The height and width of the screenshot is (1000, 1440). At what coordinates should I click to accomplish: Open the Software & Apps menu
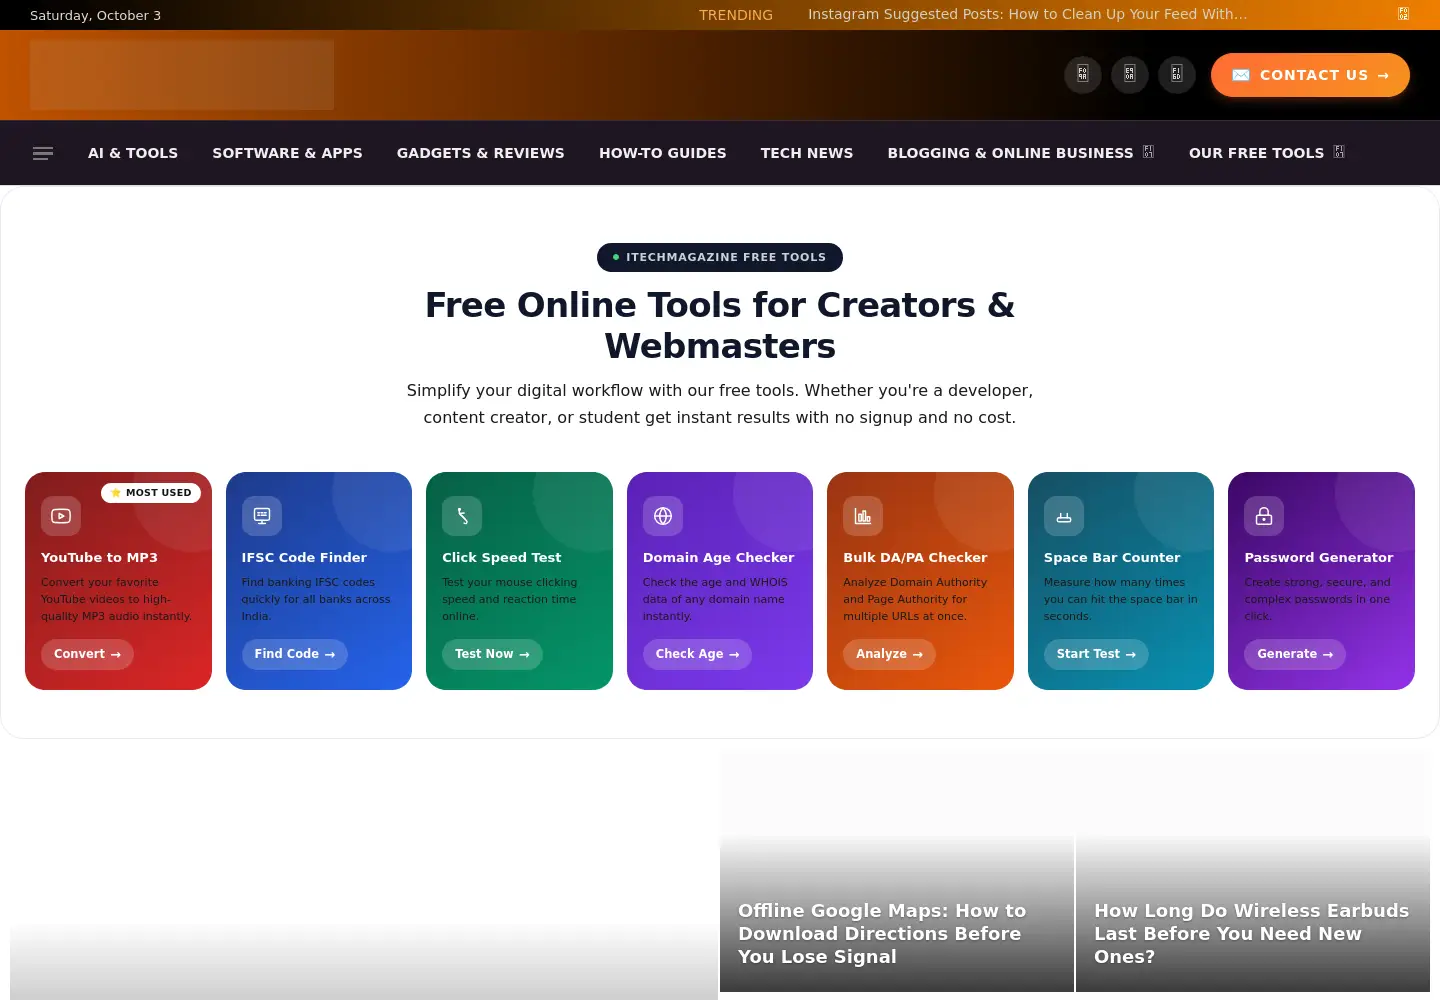click(x=287, y=153)
